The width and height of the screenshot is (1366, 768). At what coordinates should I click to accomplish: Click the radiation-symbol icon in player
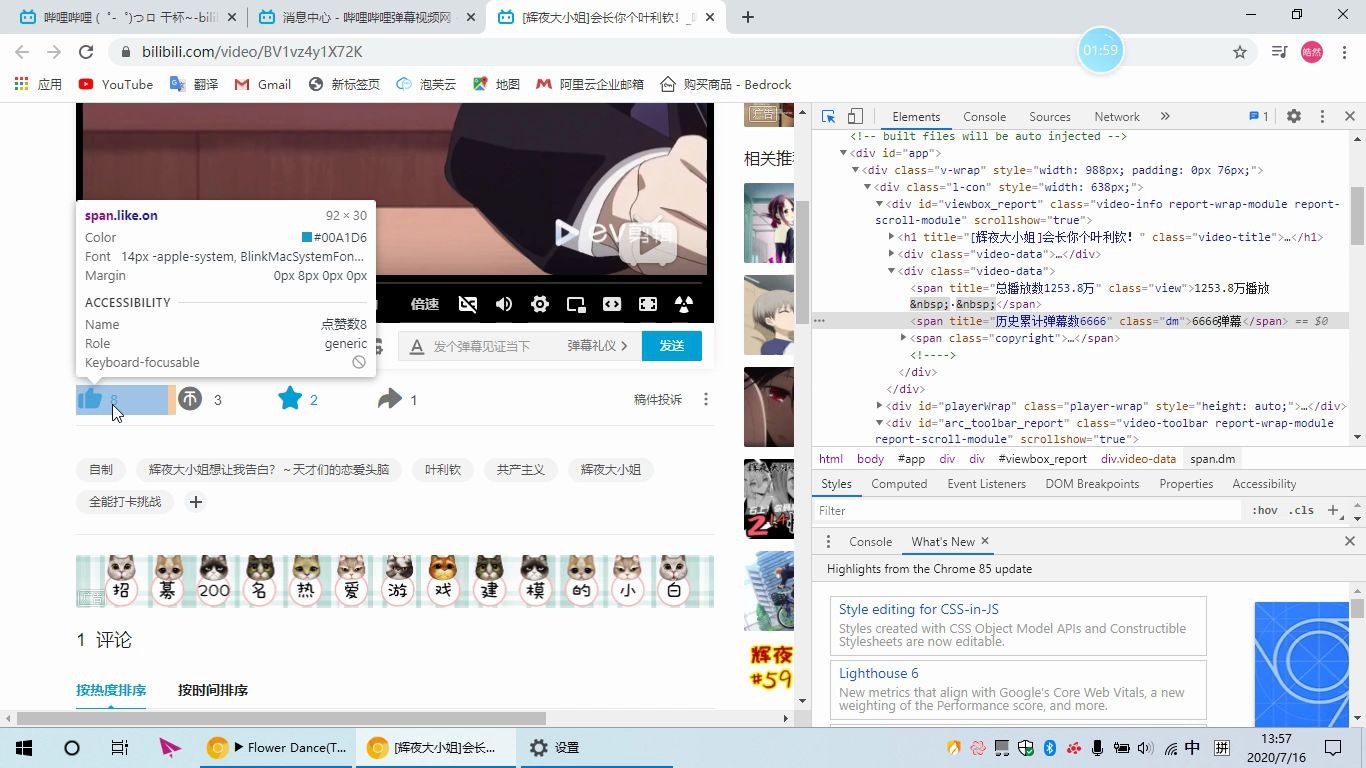[x=684, y=304]
